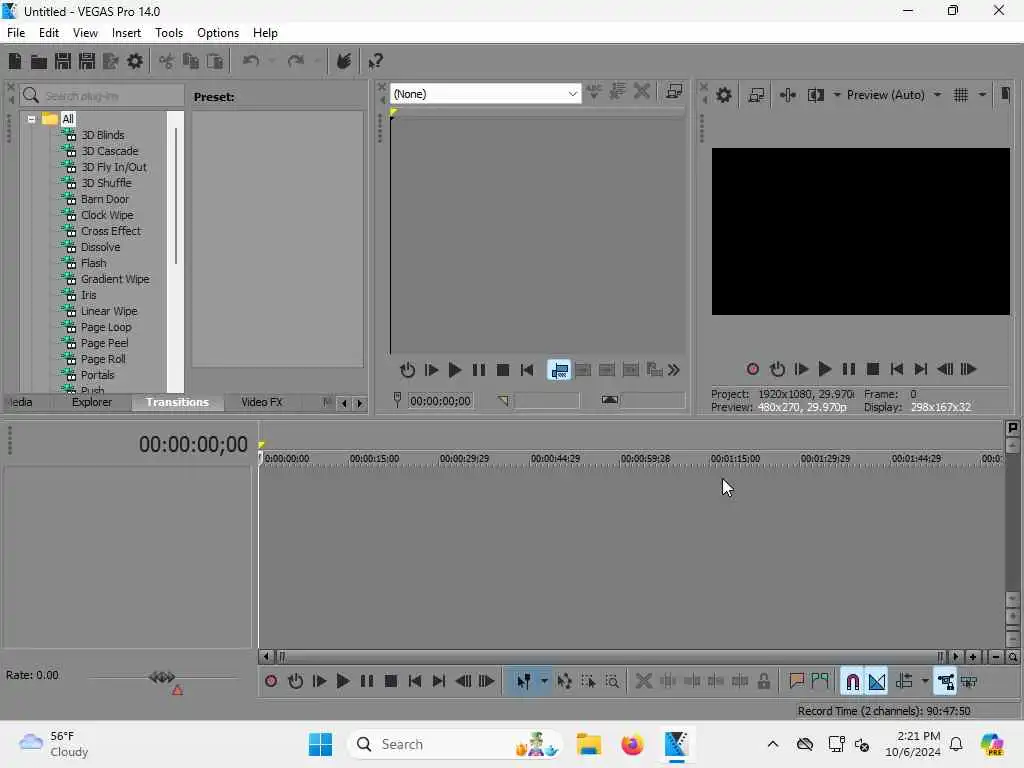Image resolution: width=1024 pixels, height=768 pixels.
Task: Toggle Automatic Crossfades button
Action: tap(876, 682)
